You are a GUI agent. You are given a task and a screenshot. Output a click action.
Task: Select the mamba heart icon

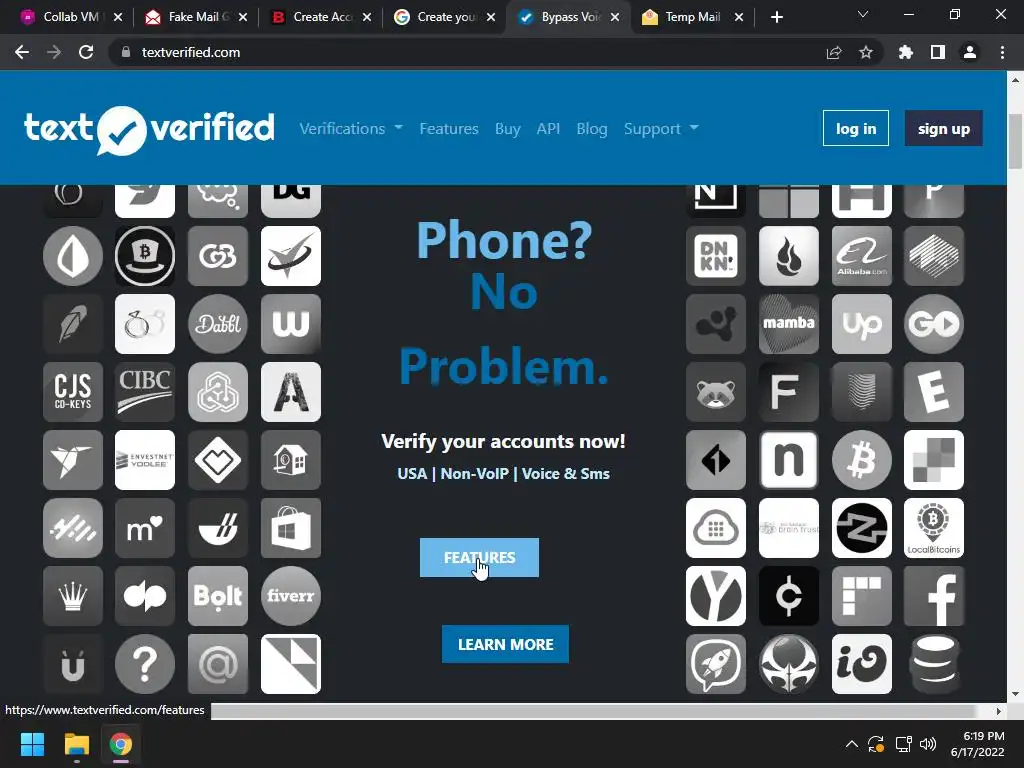pos(789,324)
